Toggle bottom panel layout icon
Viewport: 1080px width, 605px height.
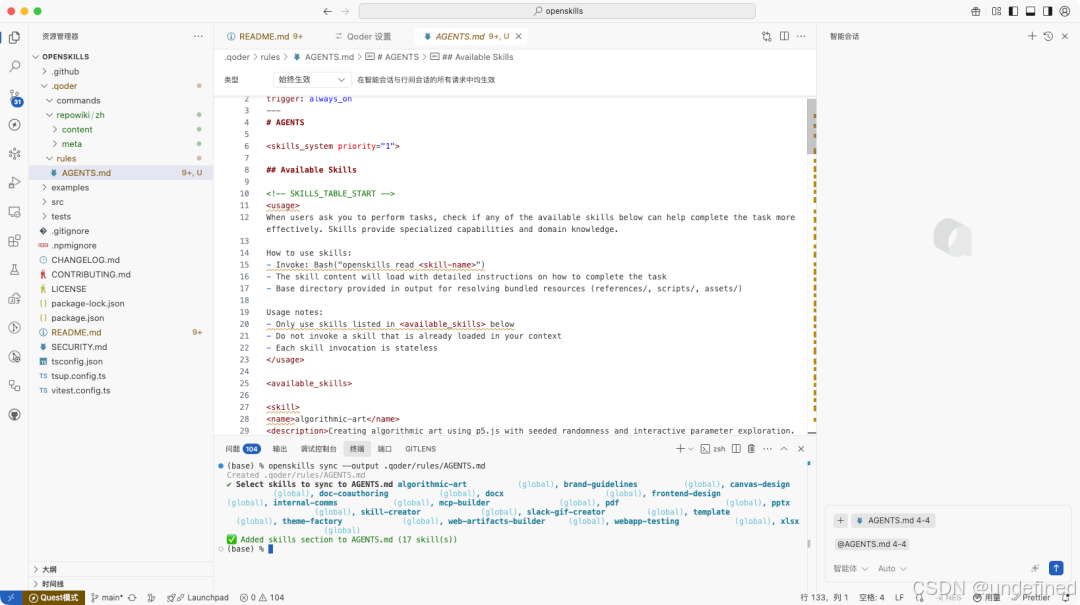pos(1030,11)
